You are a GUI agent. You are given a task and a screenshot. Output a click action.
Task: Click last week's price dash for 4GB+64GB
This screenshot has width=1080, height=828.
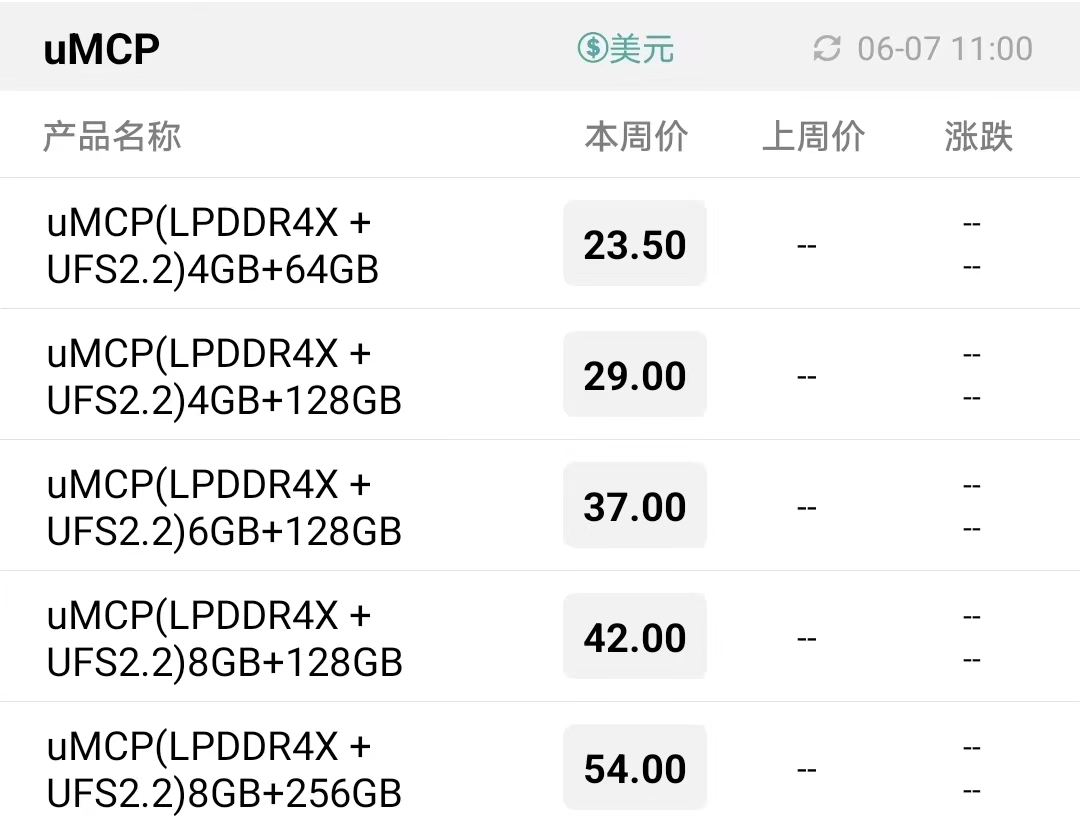point(807,245)
